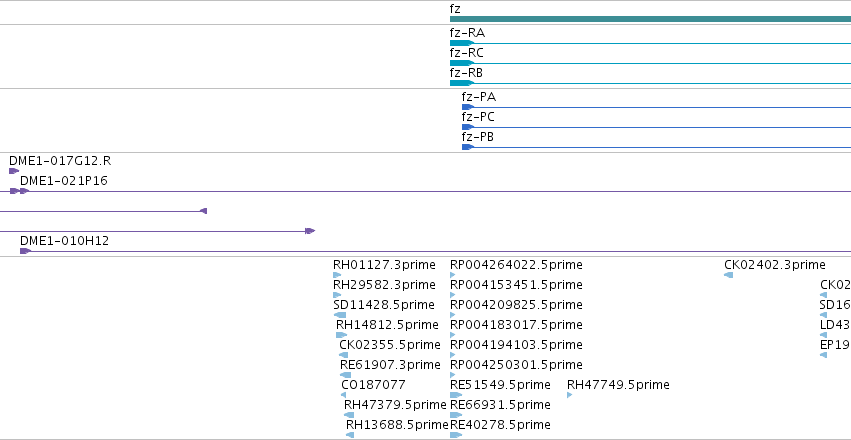Select the fz-RA transcript arrow glyph
The image size is (851, 440).
462,43
